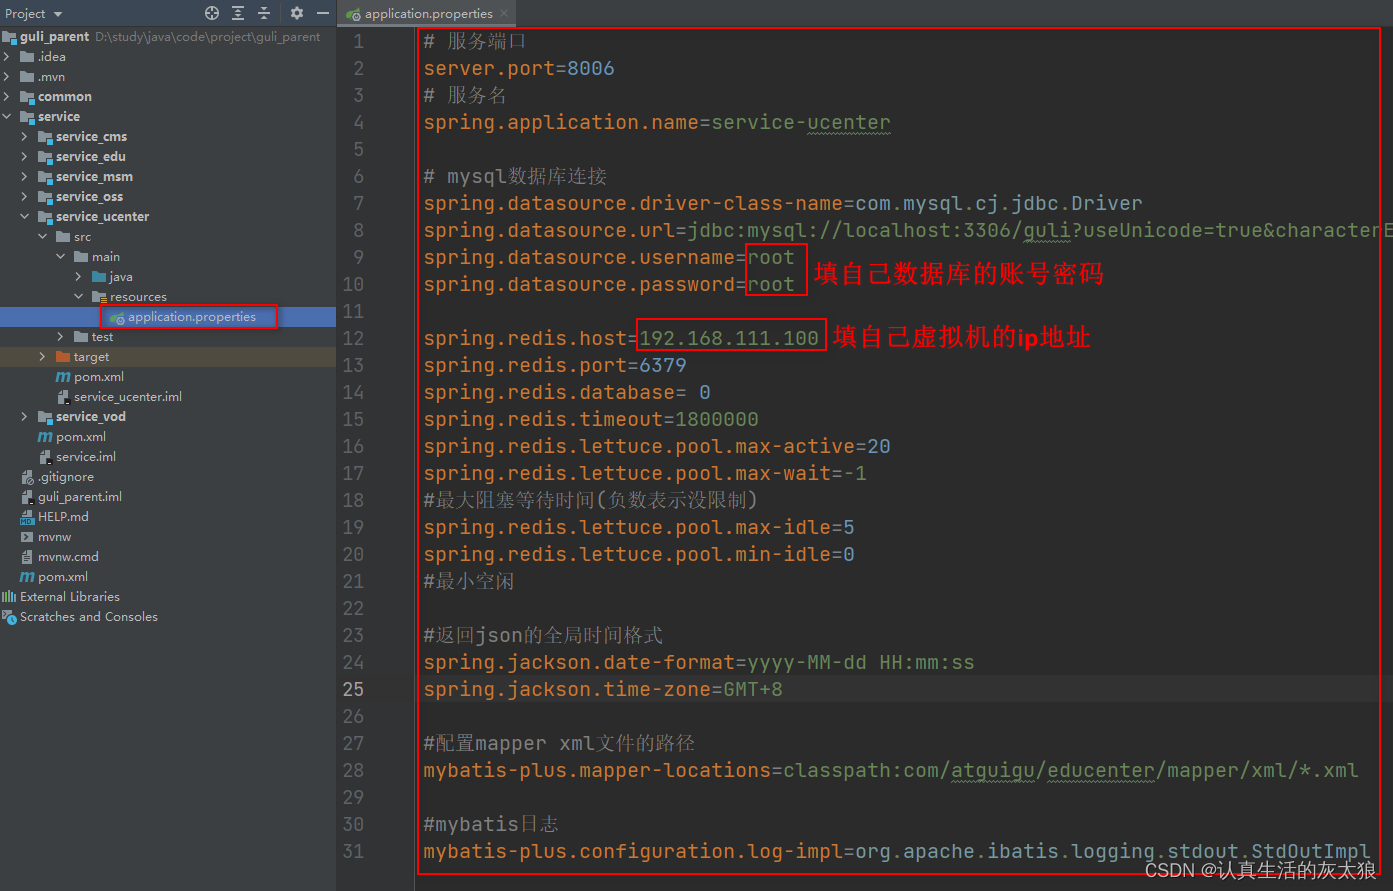Expand the service_cms module
The image size is (1393, 891).
click(x=25, y=137)
